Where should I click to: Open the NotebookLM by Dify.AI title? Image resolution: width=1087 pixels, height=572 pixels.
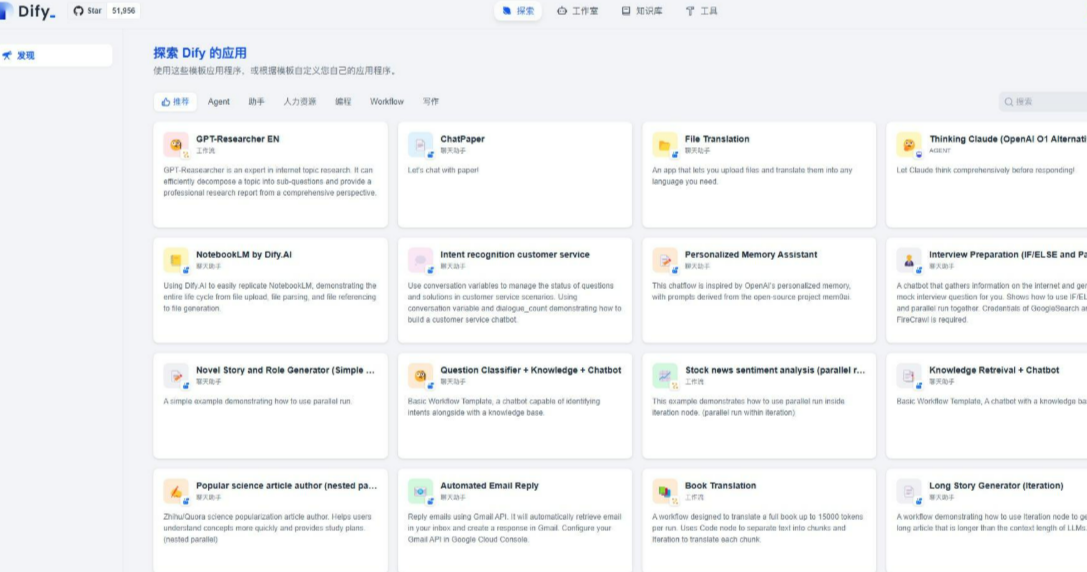click(x=244, y=254)
